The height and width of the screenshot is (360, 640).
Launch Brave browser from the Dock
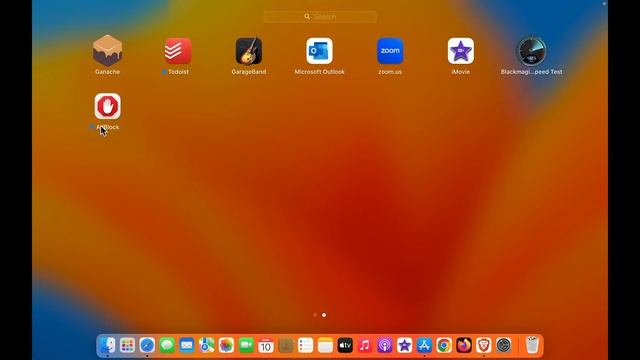pyautogui.click(x=484, y=345)
